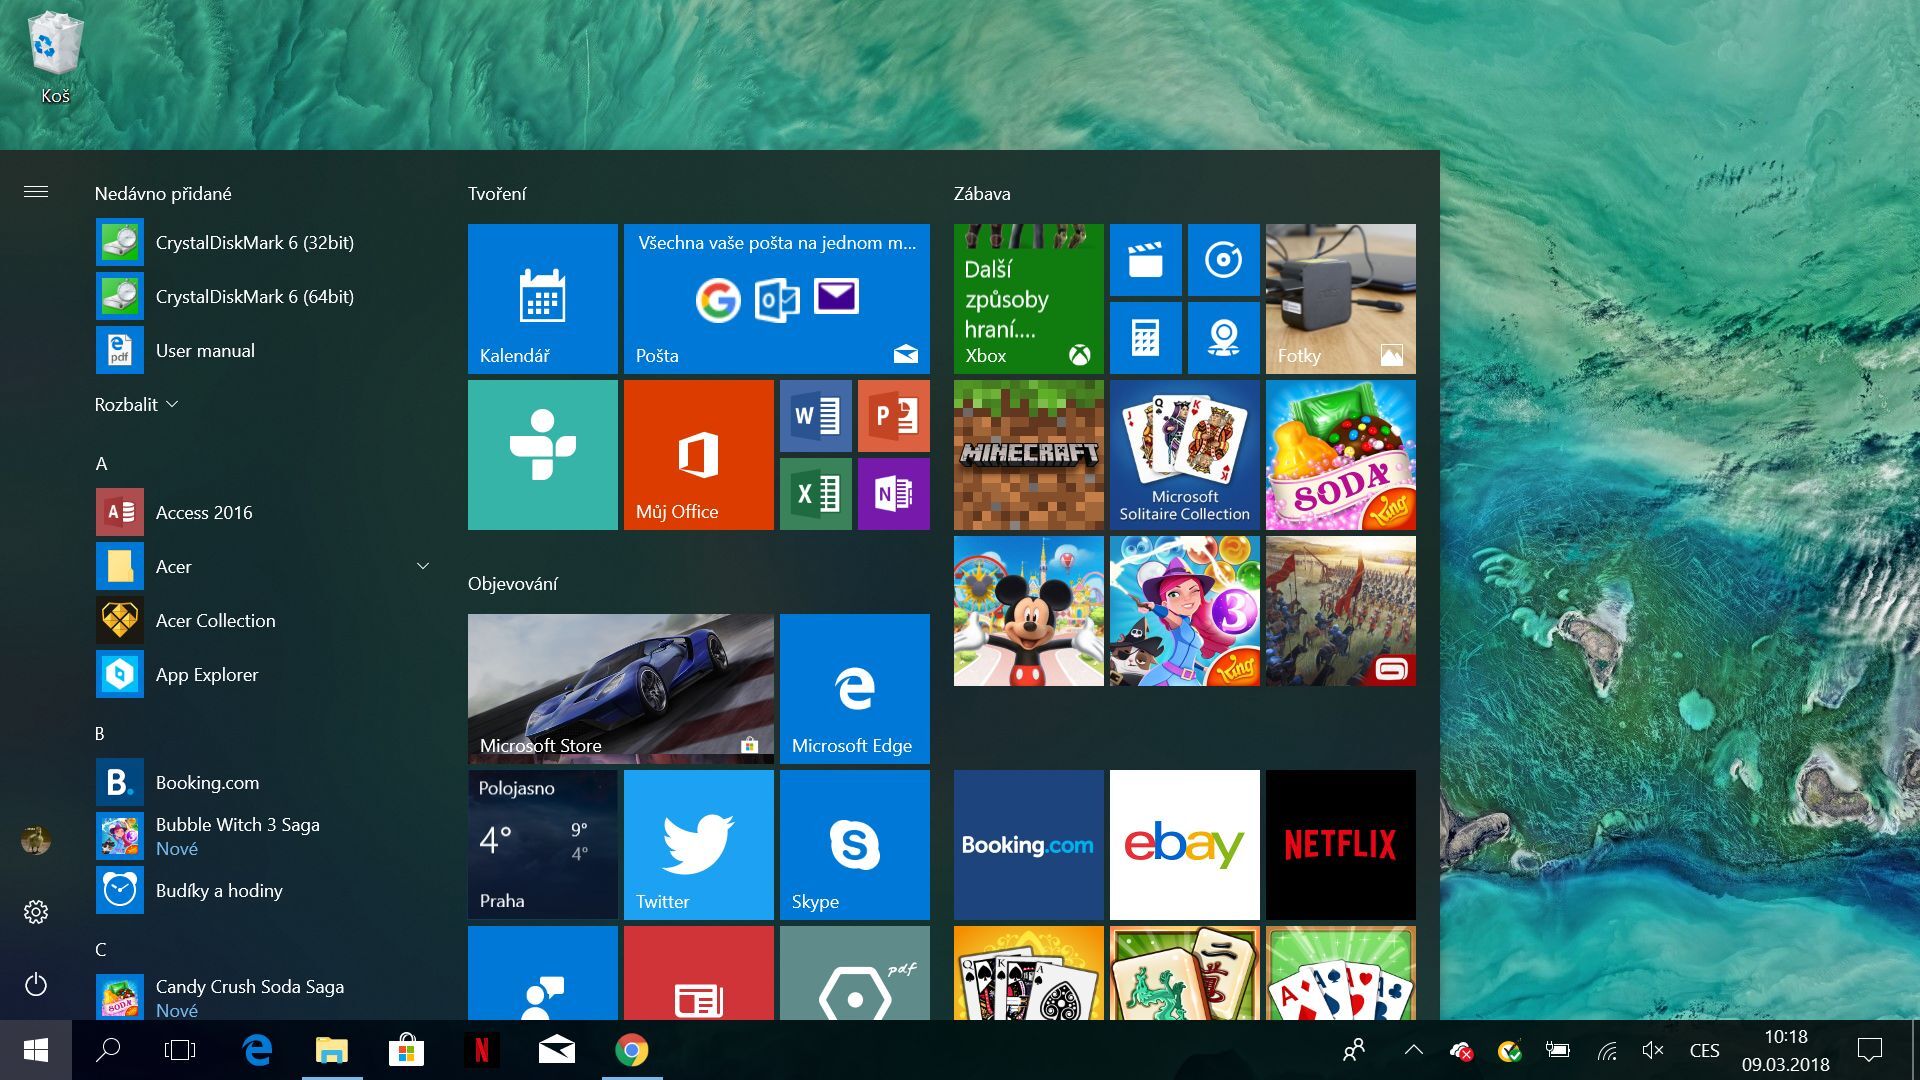Viewport: 1920px width, 1080px height.
Task: Launch Candy Crush Soda Saga from app list
Action: tap(250, 987)
